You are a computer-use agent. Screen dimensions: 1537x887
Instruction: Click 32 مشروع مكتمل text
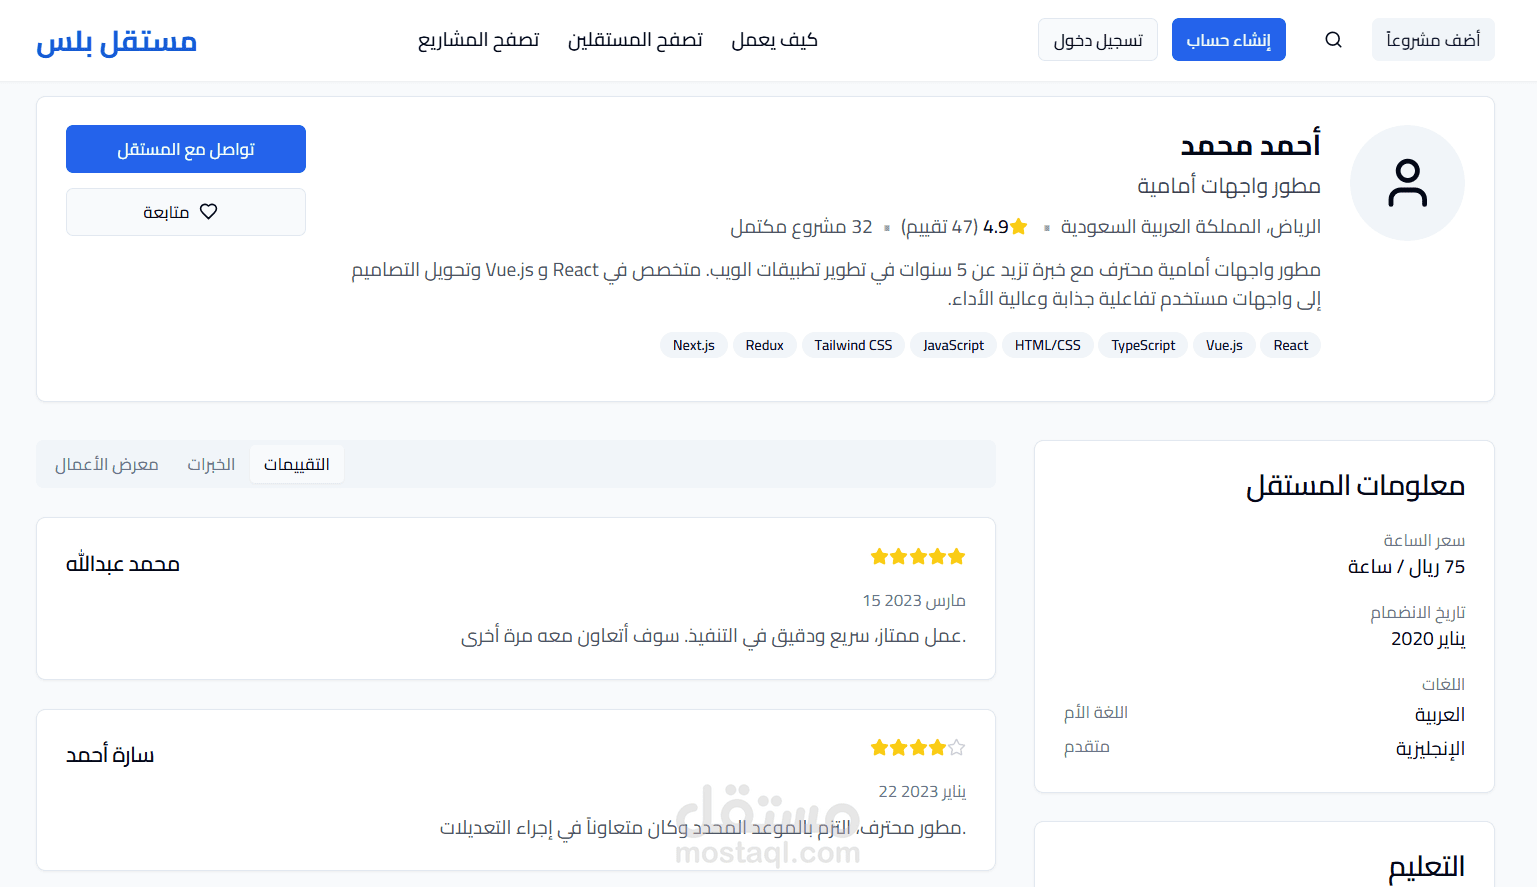pyautogui.click(x=801, y=227)
